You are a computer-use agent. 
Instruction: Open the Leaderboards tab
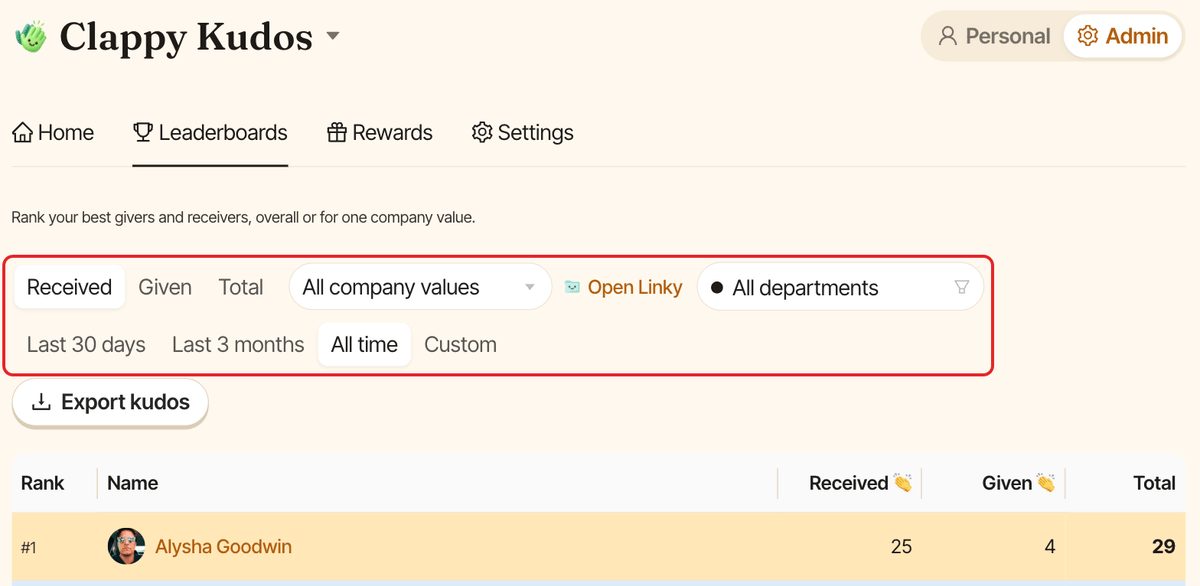tap(210, 133)
